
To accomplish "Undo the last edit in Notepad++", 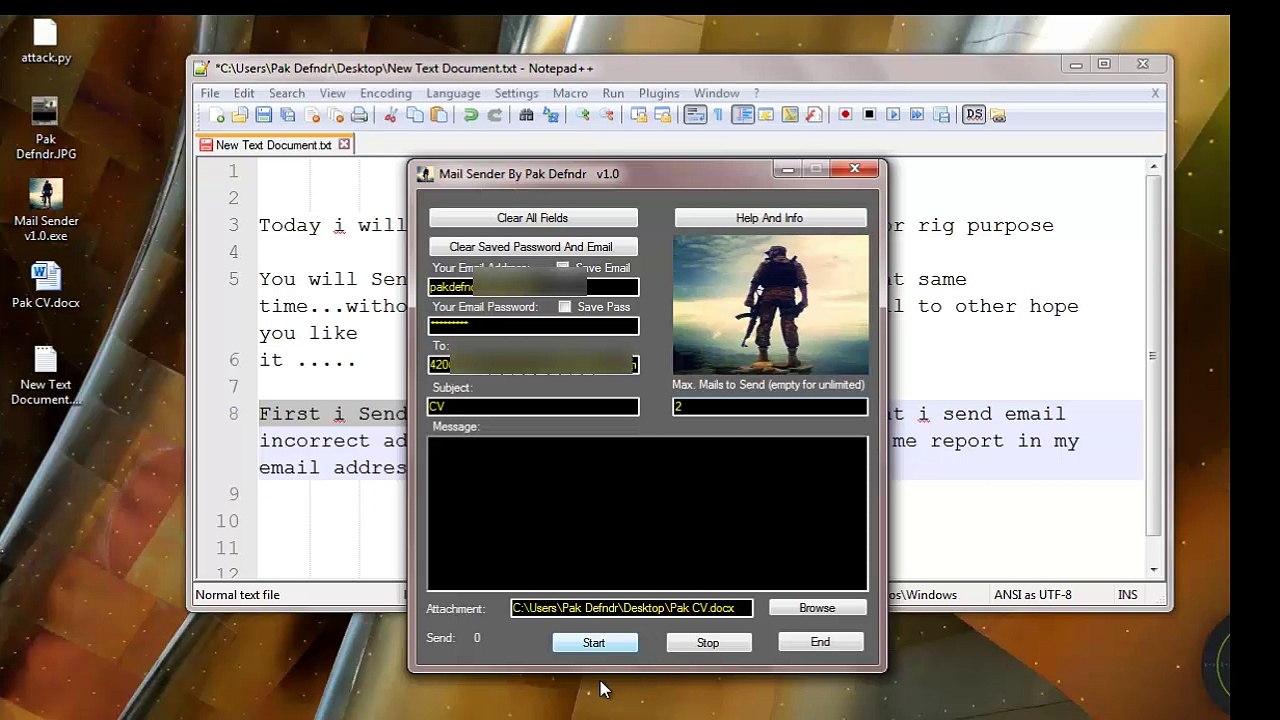I will tap(470, 115).
